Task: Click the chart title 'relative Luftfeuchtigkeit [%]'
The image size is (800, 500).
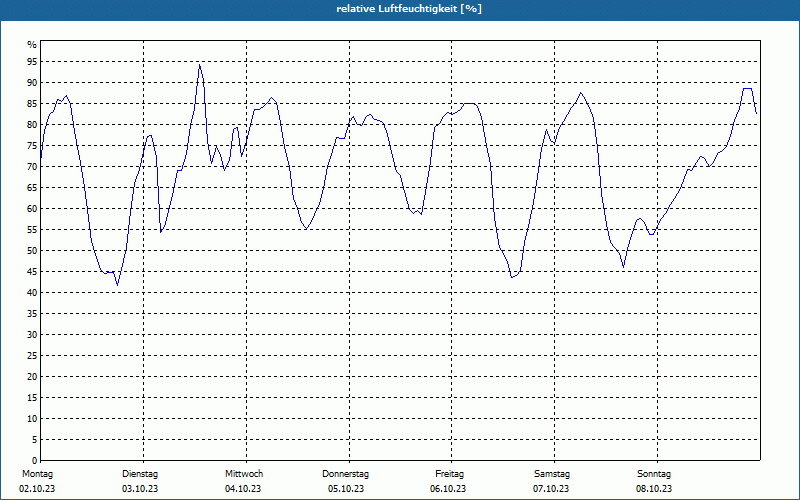Action: (409, 9)
